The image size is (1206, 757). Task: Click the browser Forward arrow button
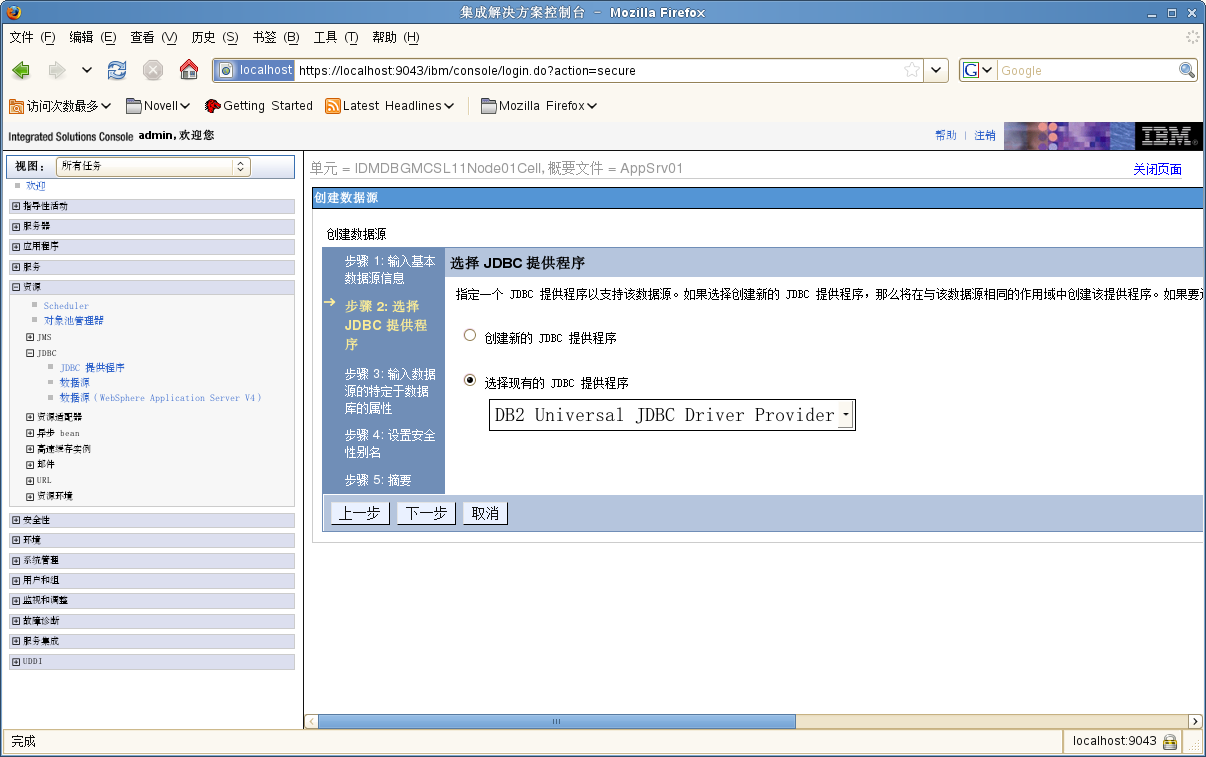coord(57,70)
